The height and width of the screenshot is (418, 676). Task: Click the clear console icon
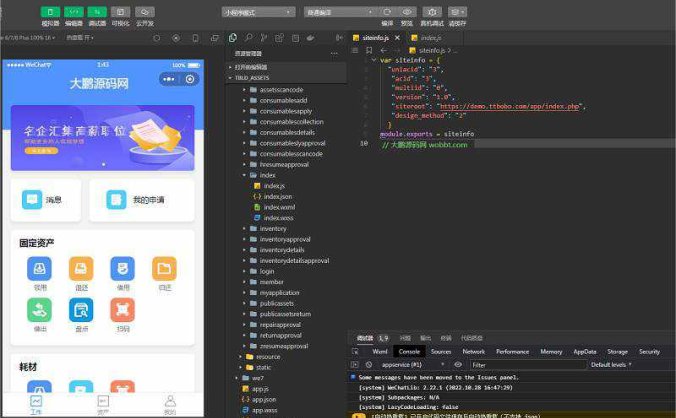369,365
